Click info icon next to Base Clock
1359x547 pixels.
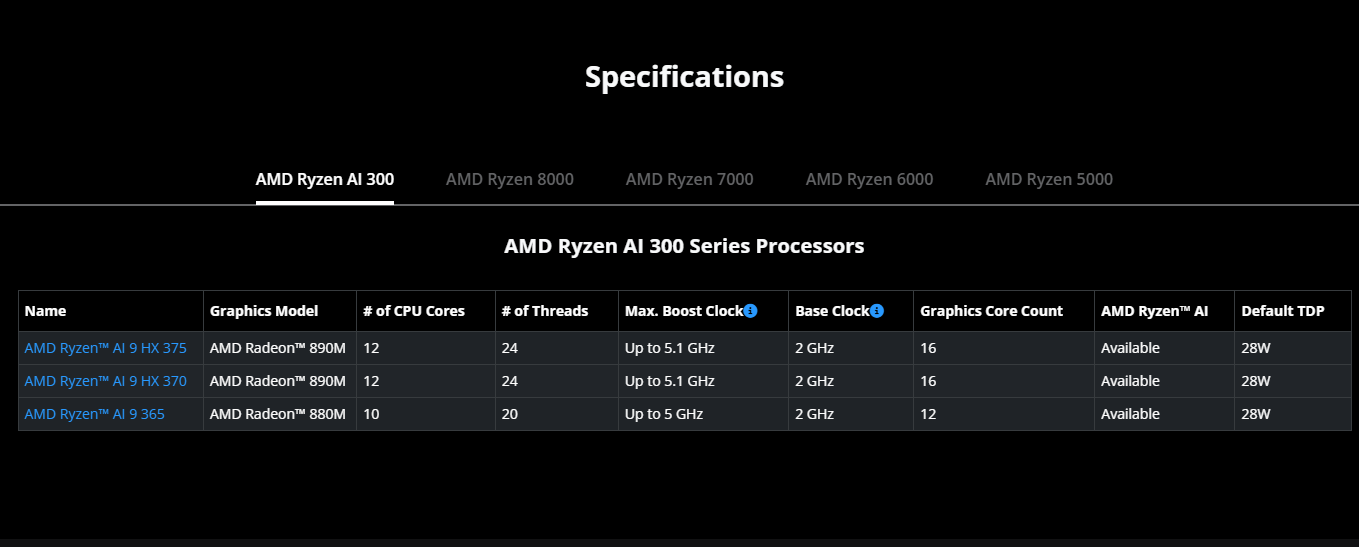[x=877, y=311]
